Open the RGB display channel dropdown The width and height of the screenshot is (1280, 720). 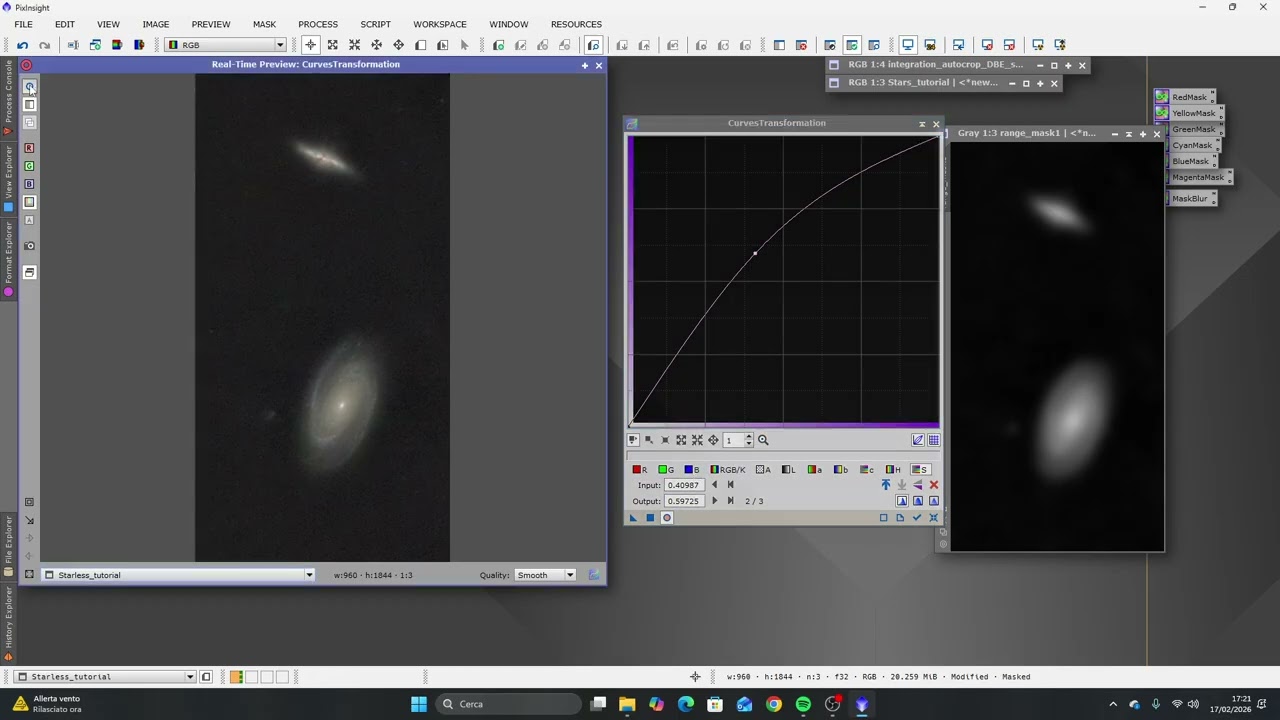pyautogui.click(x=226, y=45)
